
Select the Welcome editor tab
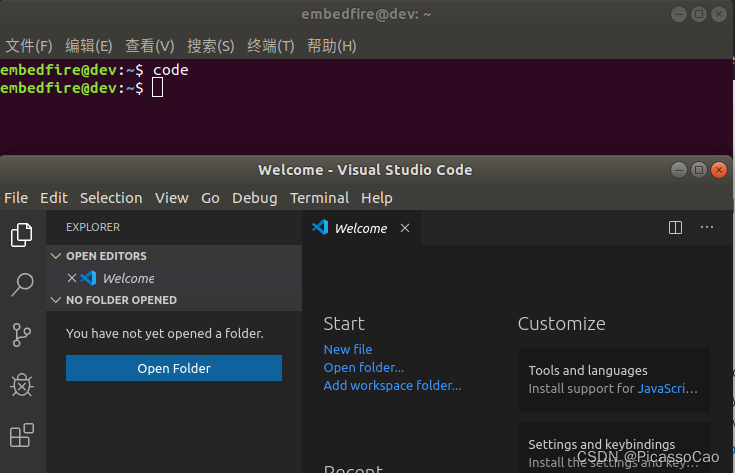tap(361, 228)
